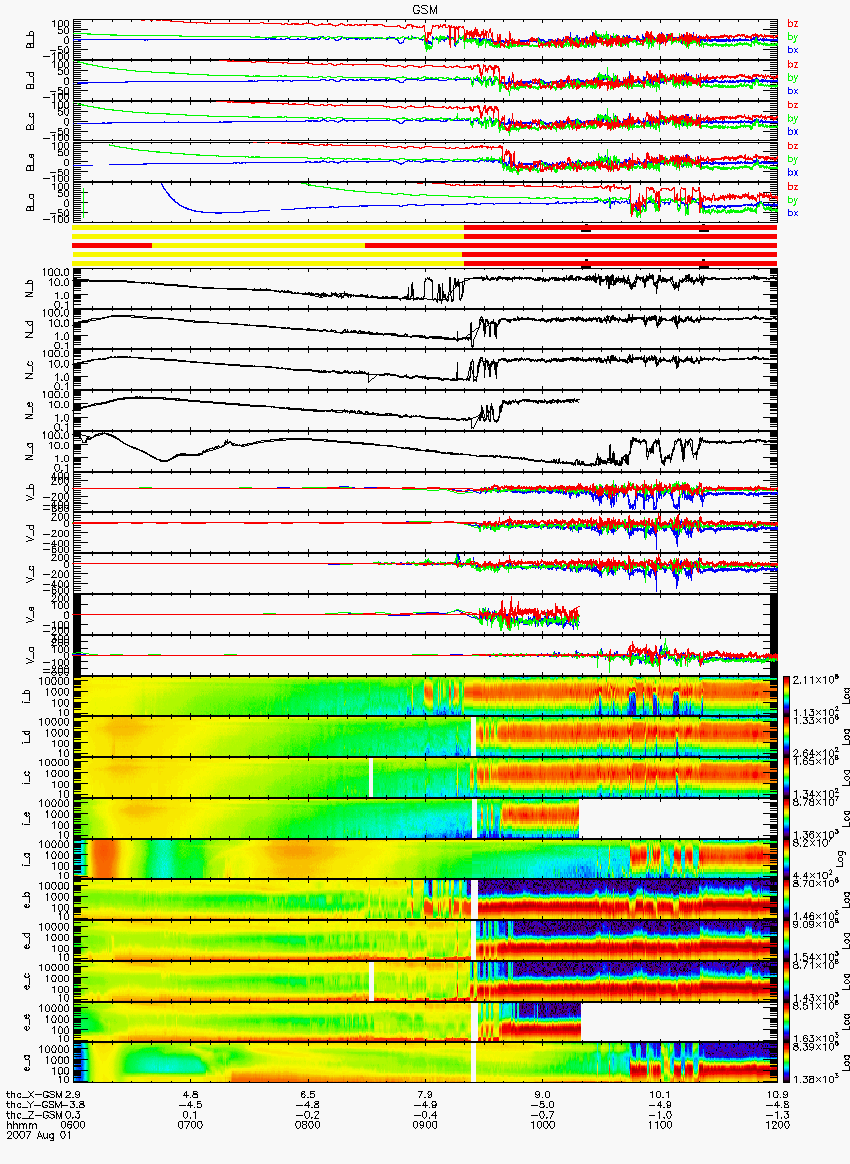Select the N_b density panel label

[30, 287]
